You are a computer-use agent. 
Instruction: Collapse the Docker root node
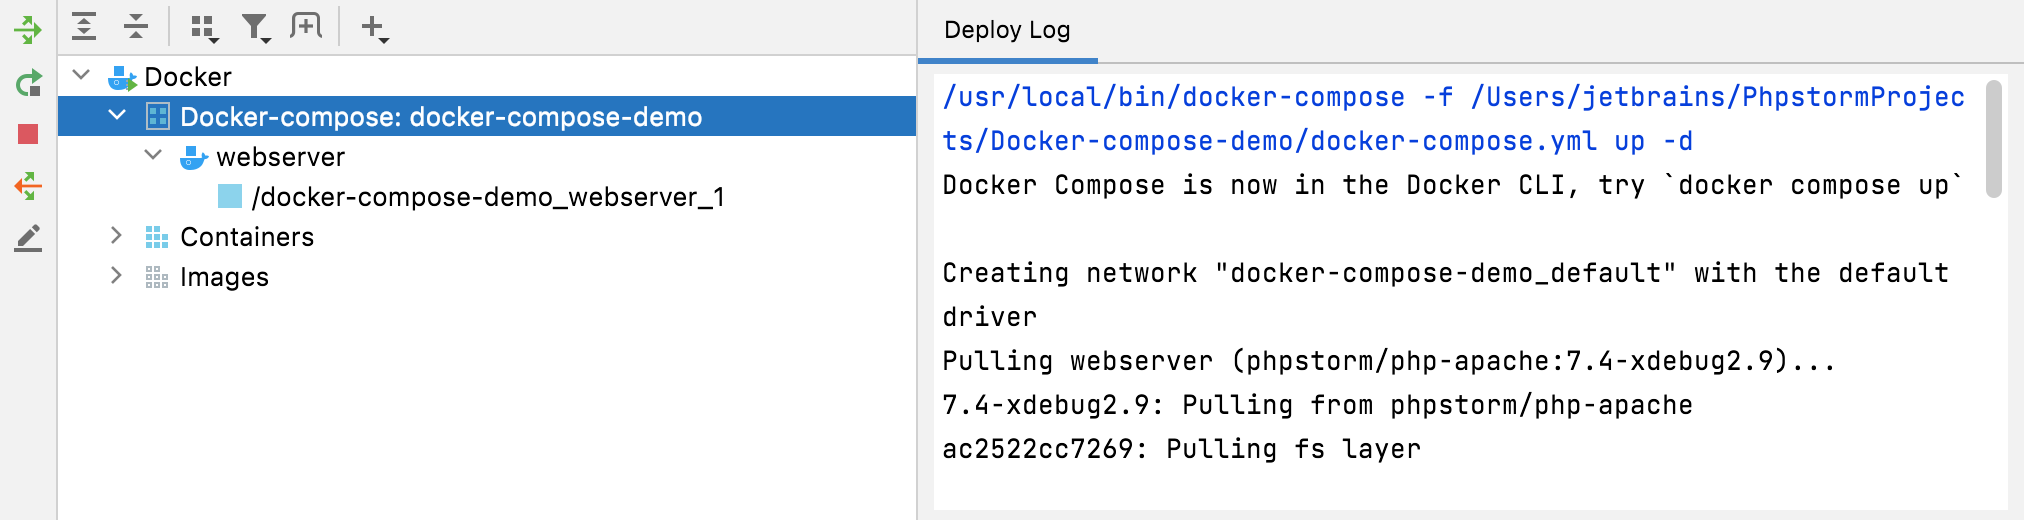pos(82,75)
